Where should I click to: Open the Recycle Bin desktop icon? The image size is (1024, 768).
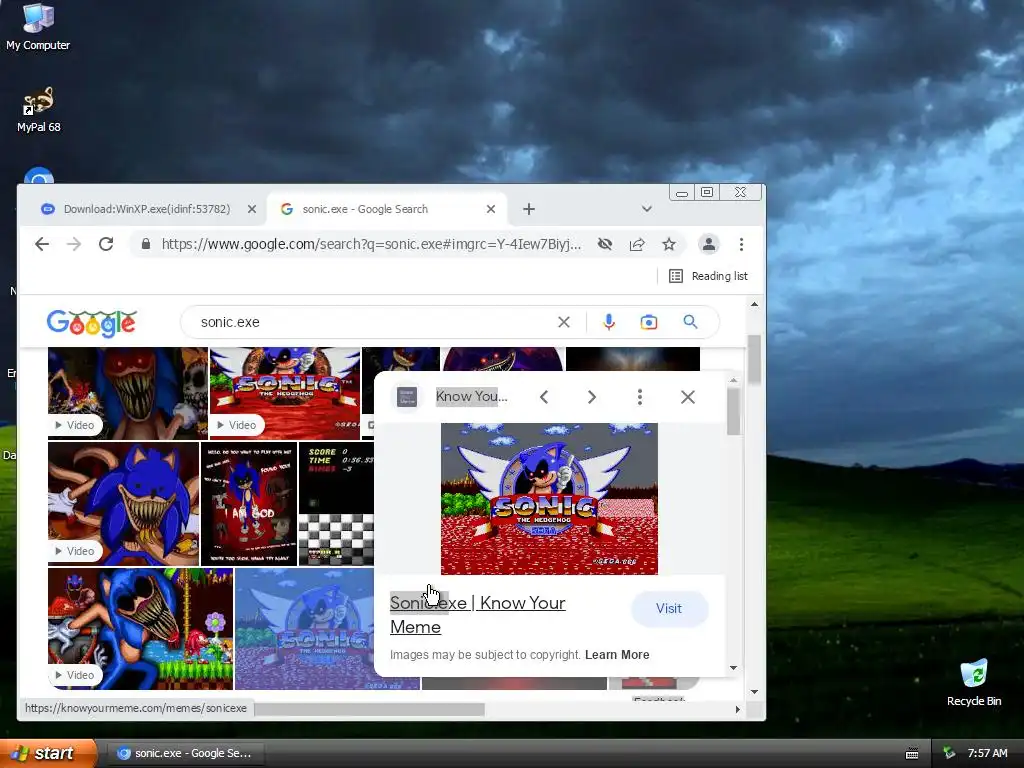tap(974, 683)
